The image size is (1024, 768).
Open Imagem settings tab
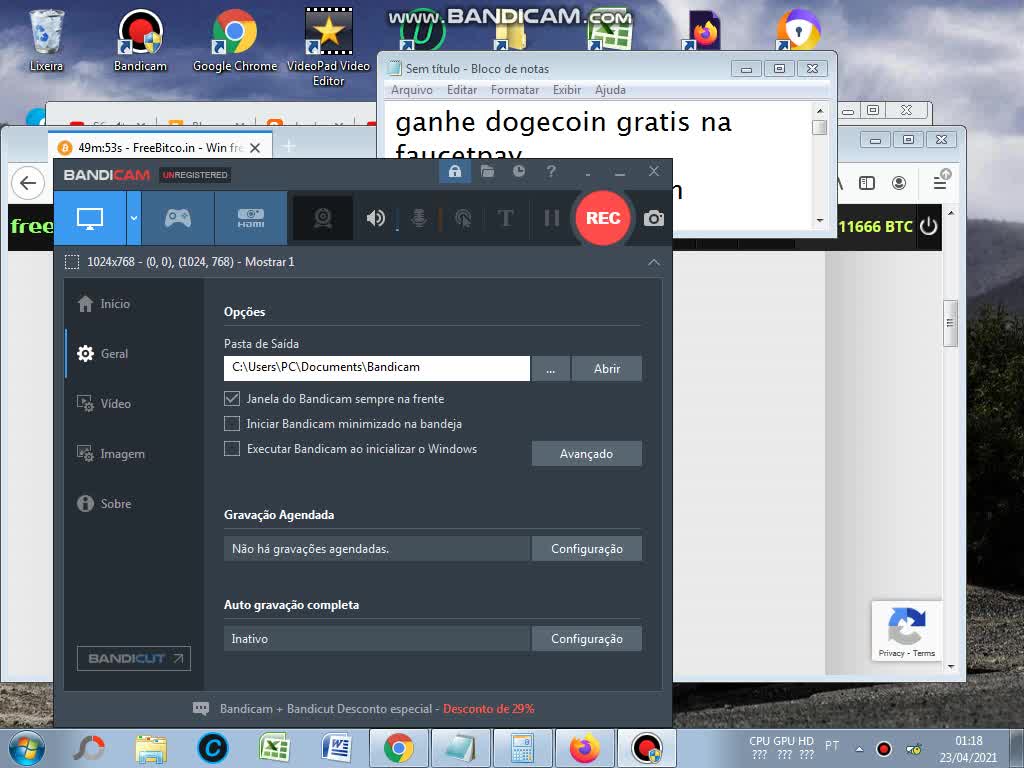point(111,454)
